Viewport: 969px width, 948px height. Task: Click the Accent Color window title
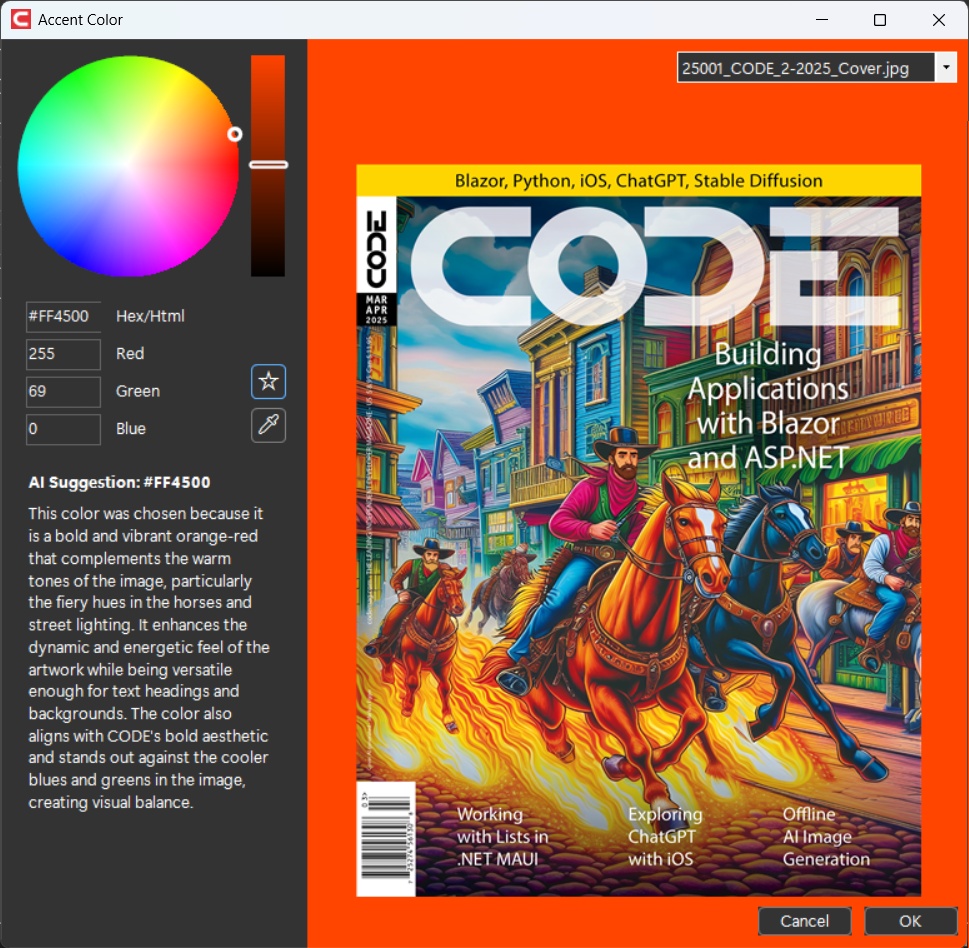[x=80, y=20]
